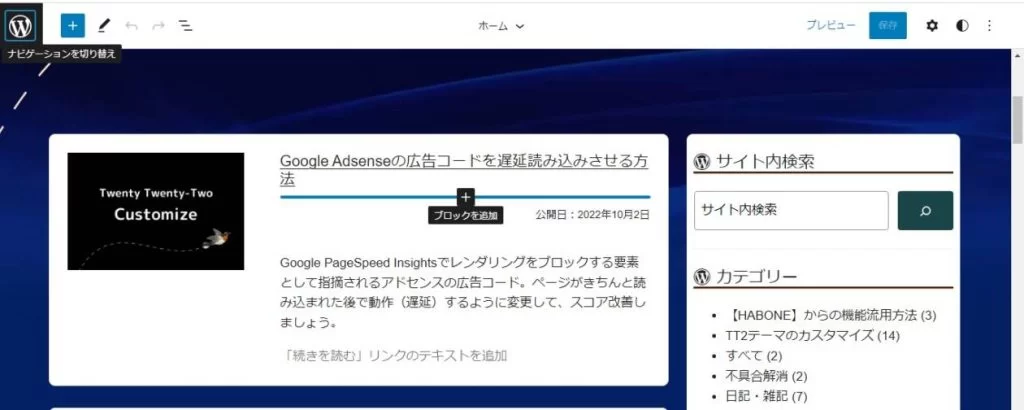1024x410 pixels.
Task: Click the WordPress icon beside カテゴリー heading
Action: point(702,277)
